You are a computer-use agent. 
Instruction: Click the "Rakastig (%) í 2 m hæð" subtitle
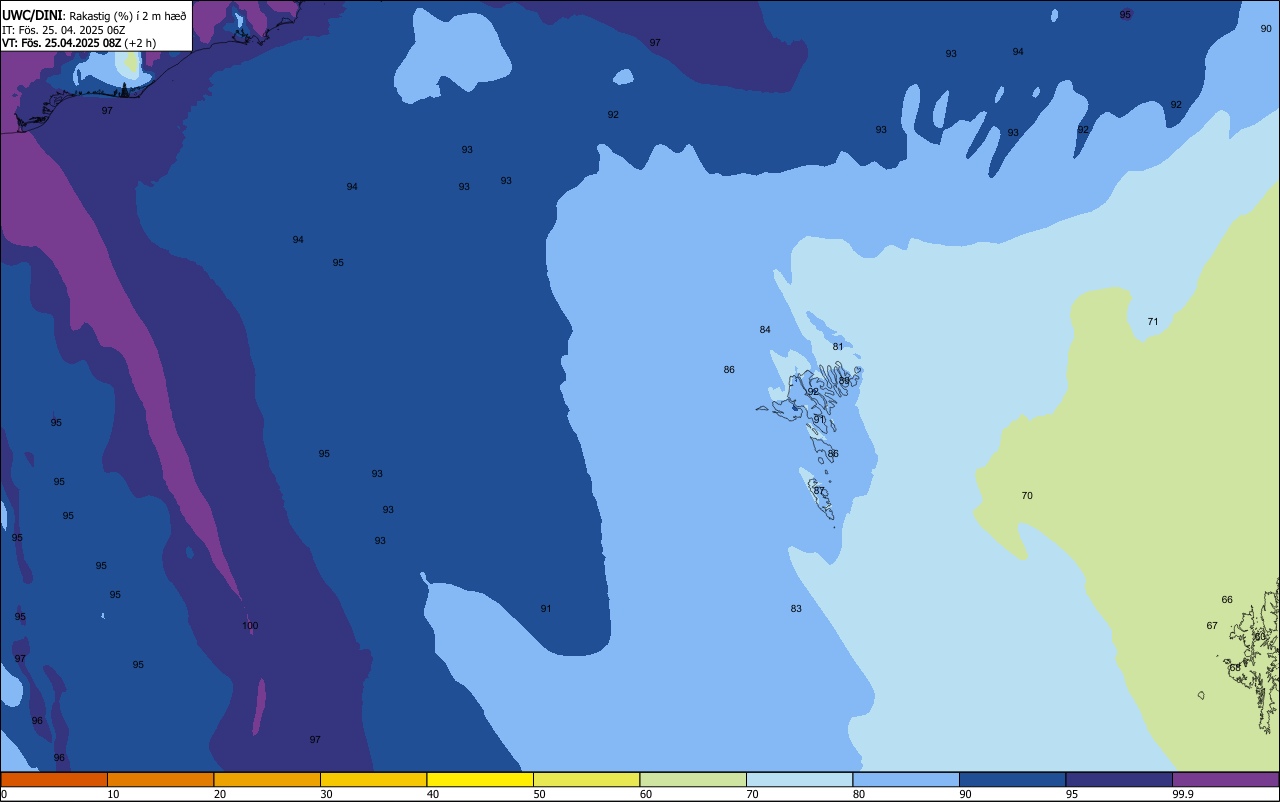[x=128, y=16]
